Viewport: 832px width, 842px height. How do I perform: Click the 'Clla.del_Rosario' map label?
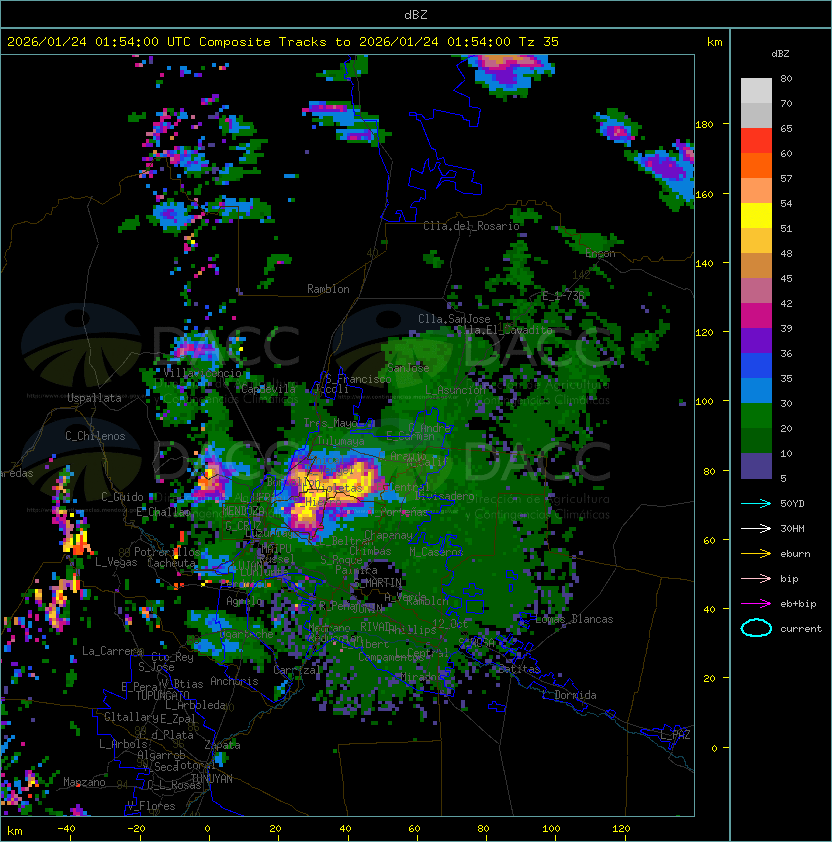pos(471,226)
